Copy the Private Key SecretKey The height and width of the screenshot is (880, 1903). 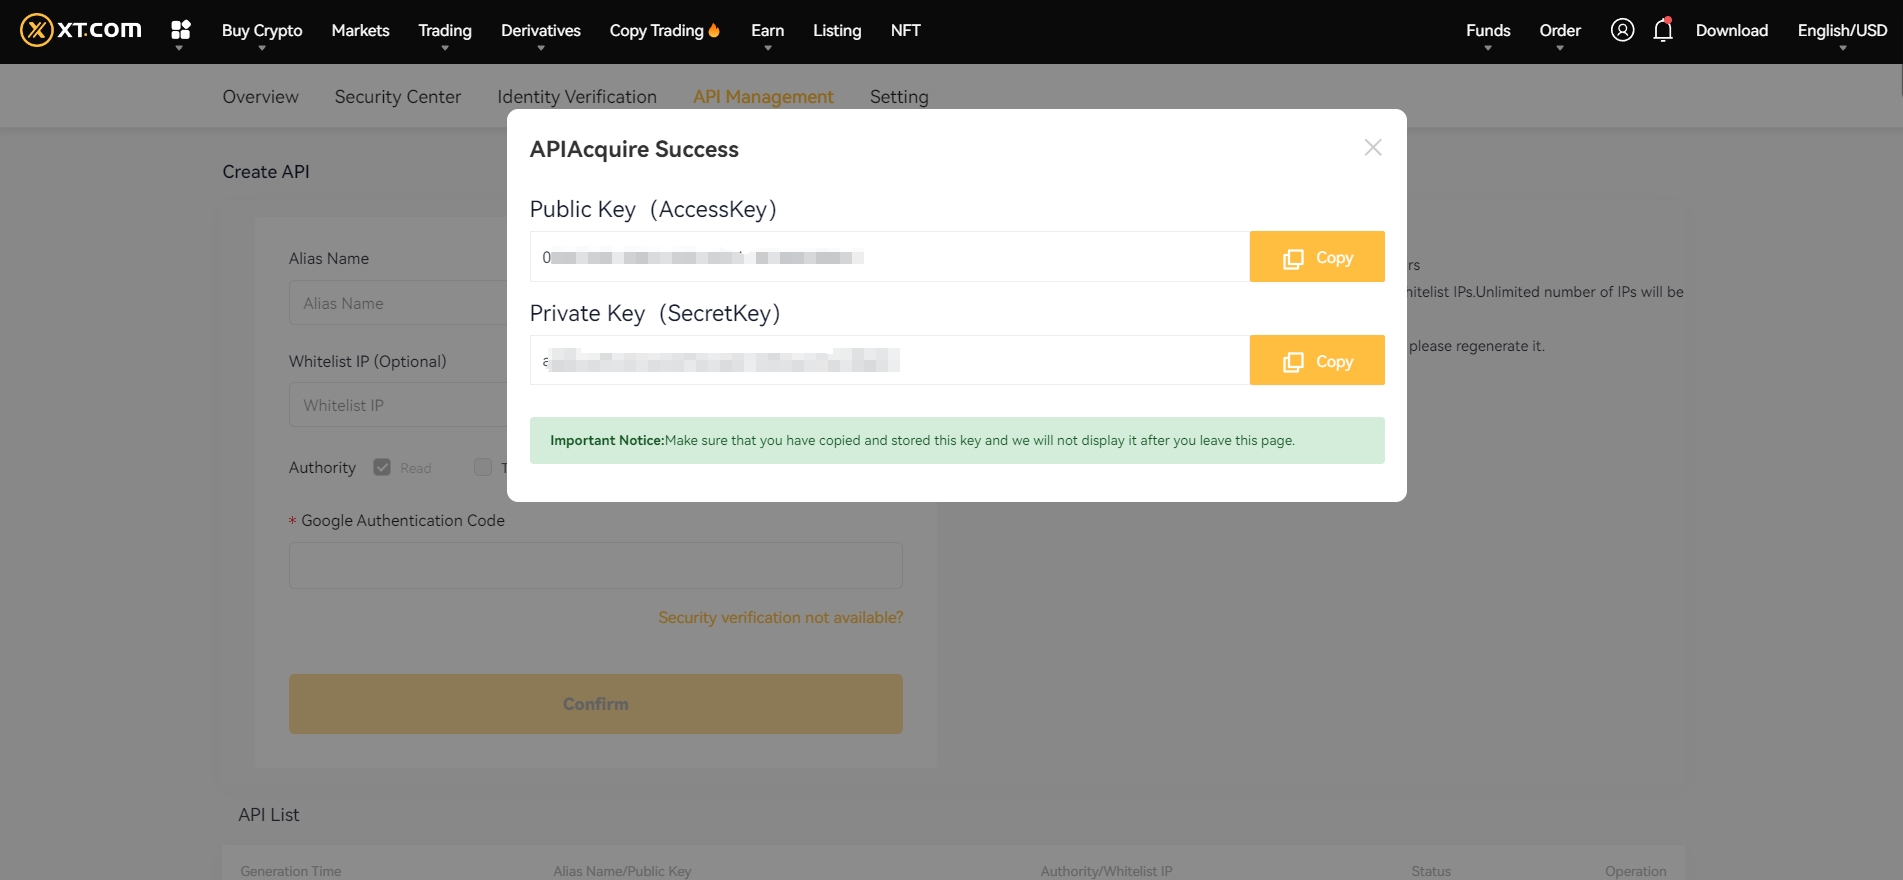point(1316,361)
